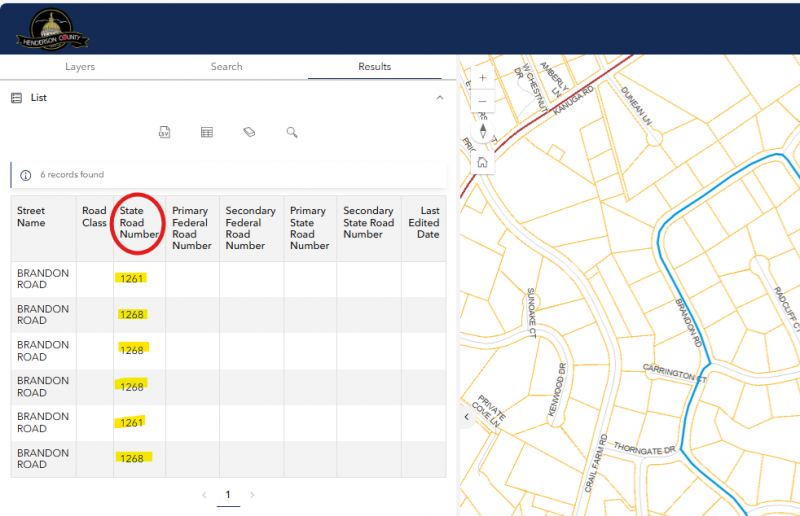Click the SUNOAKE CT map label
This screenshot has height=516, width=800.
click(531, 313)
